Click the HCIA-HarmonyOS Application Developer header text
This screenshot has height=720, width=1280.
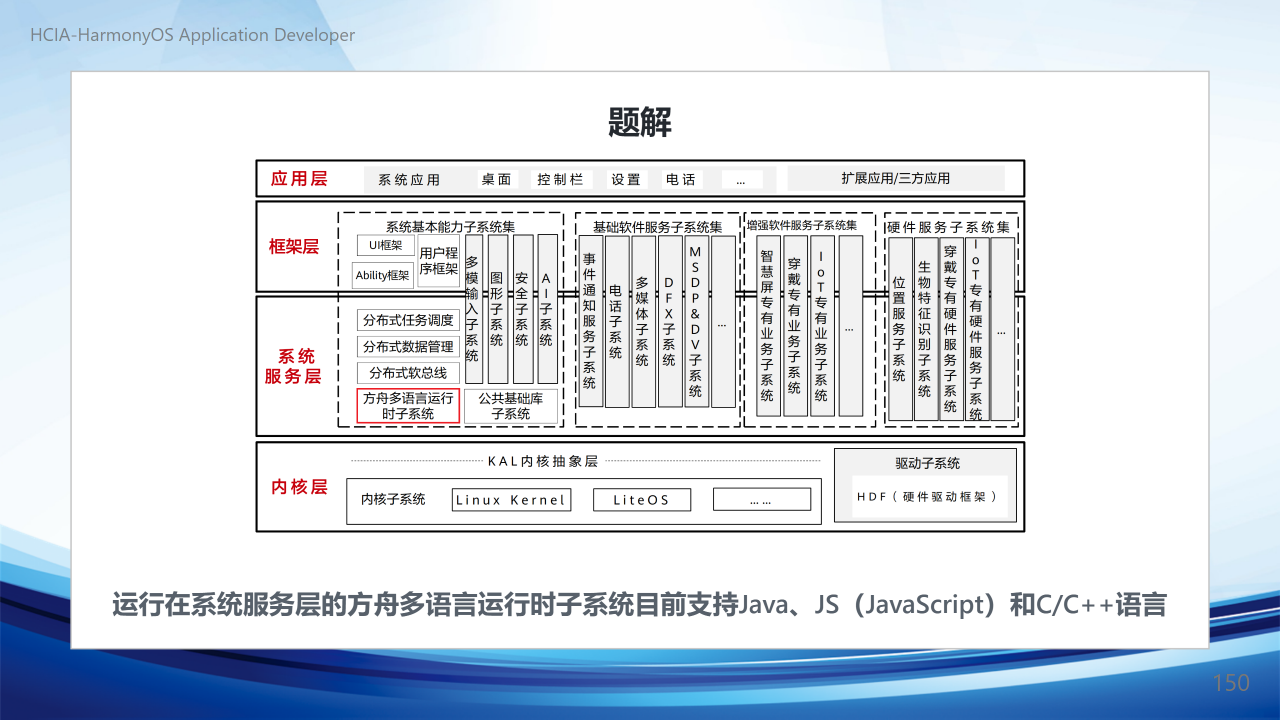tap(193, 35)
